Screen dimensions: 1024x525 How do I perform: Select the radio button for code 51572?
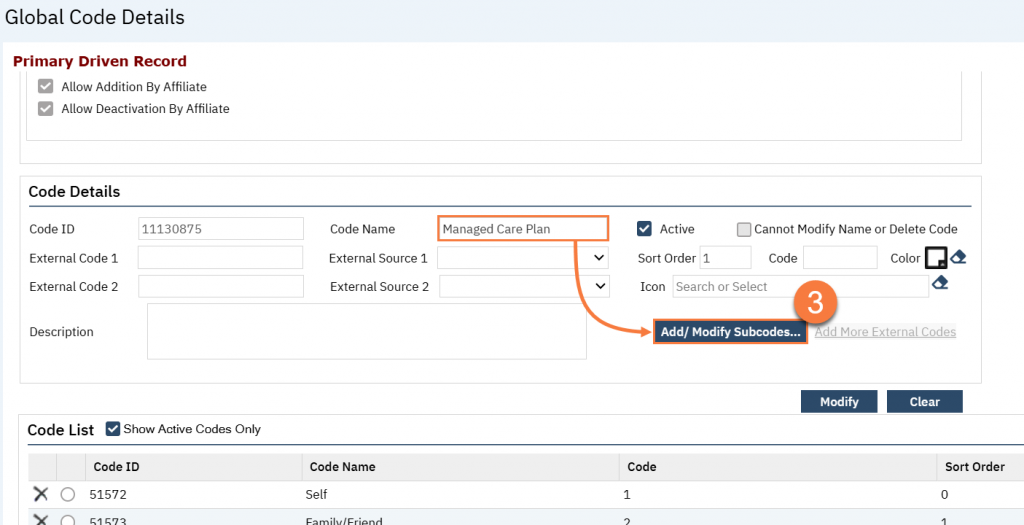(x=68, y=494)
